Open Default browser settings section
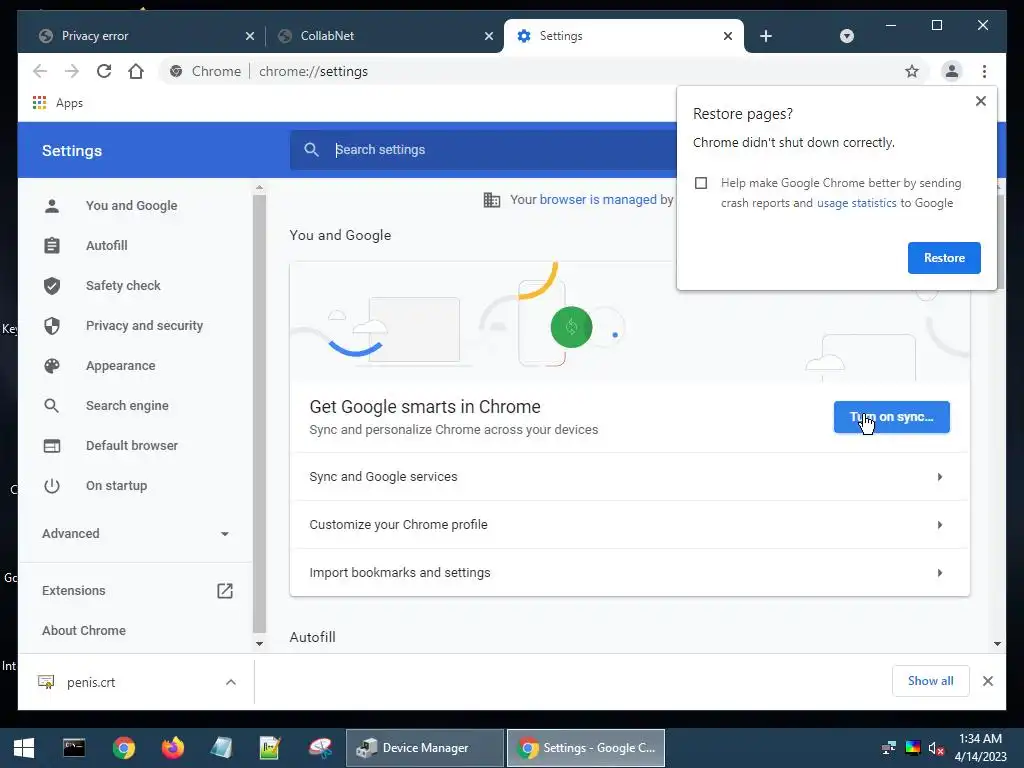Screen dimensions: 1024x768 coord(132,445)
